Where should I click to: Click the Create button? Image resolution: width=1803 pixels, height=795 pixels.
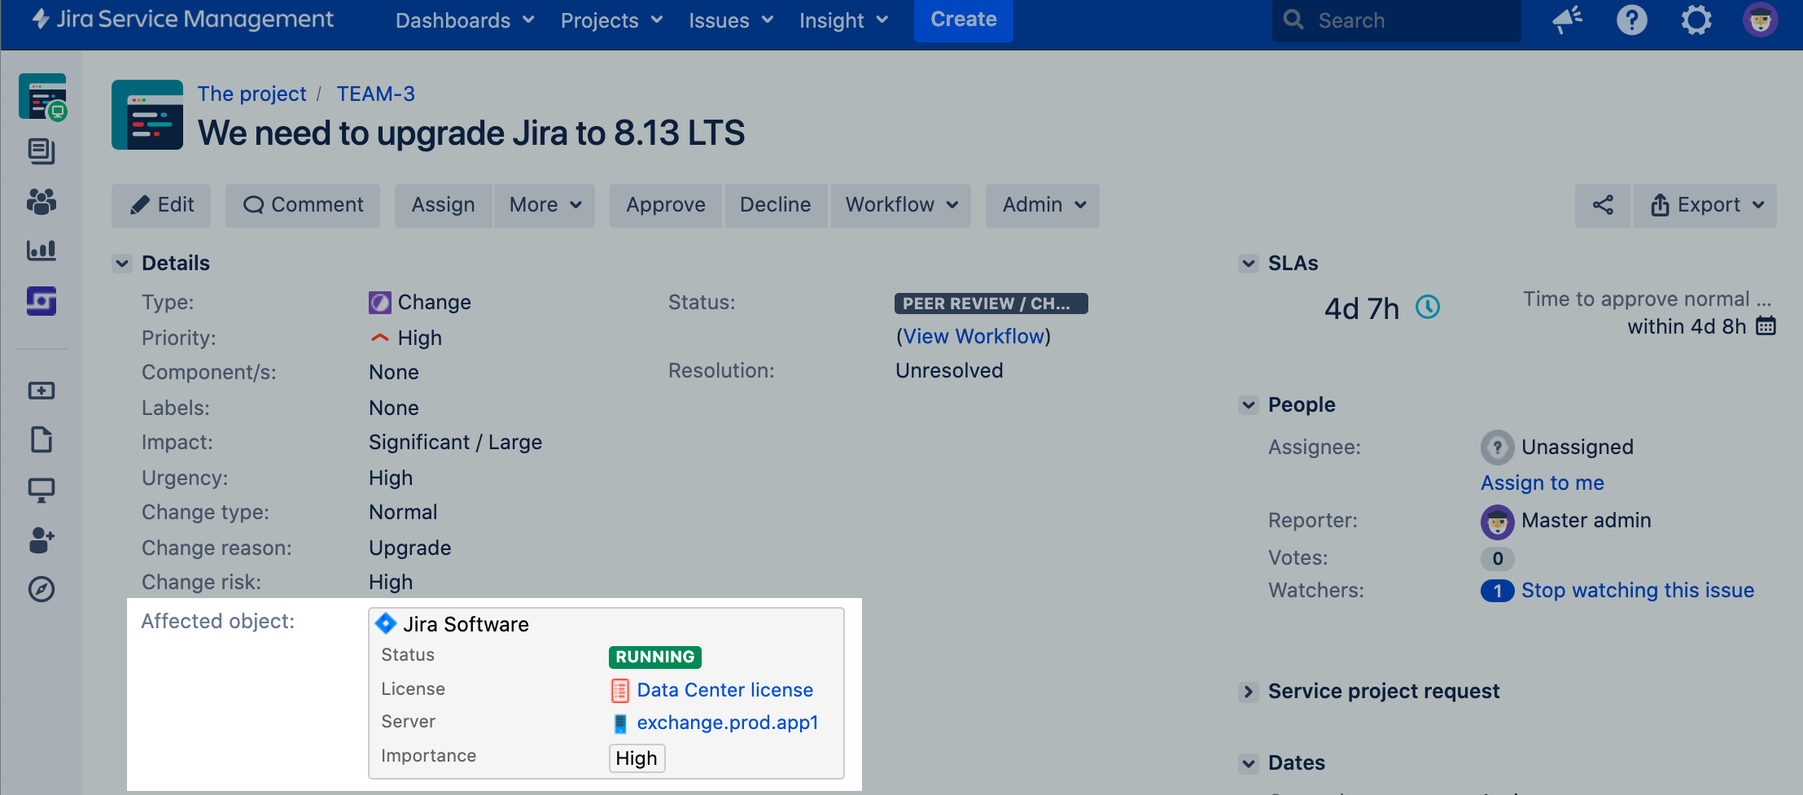pos(963,20)
